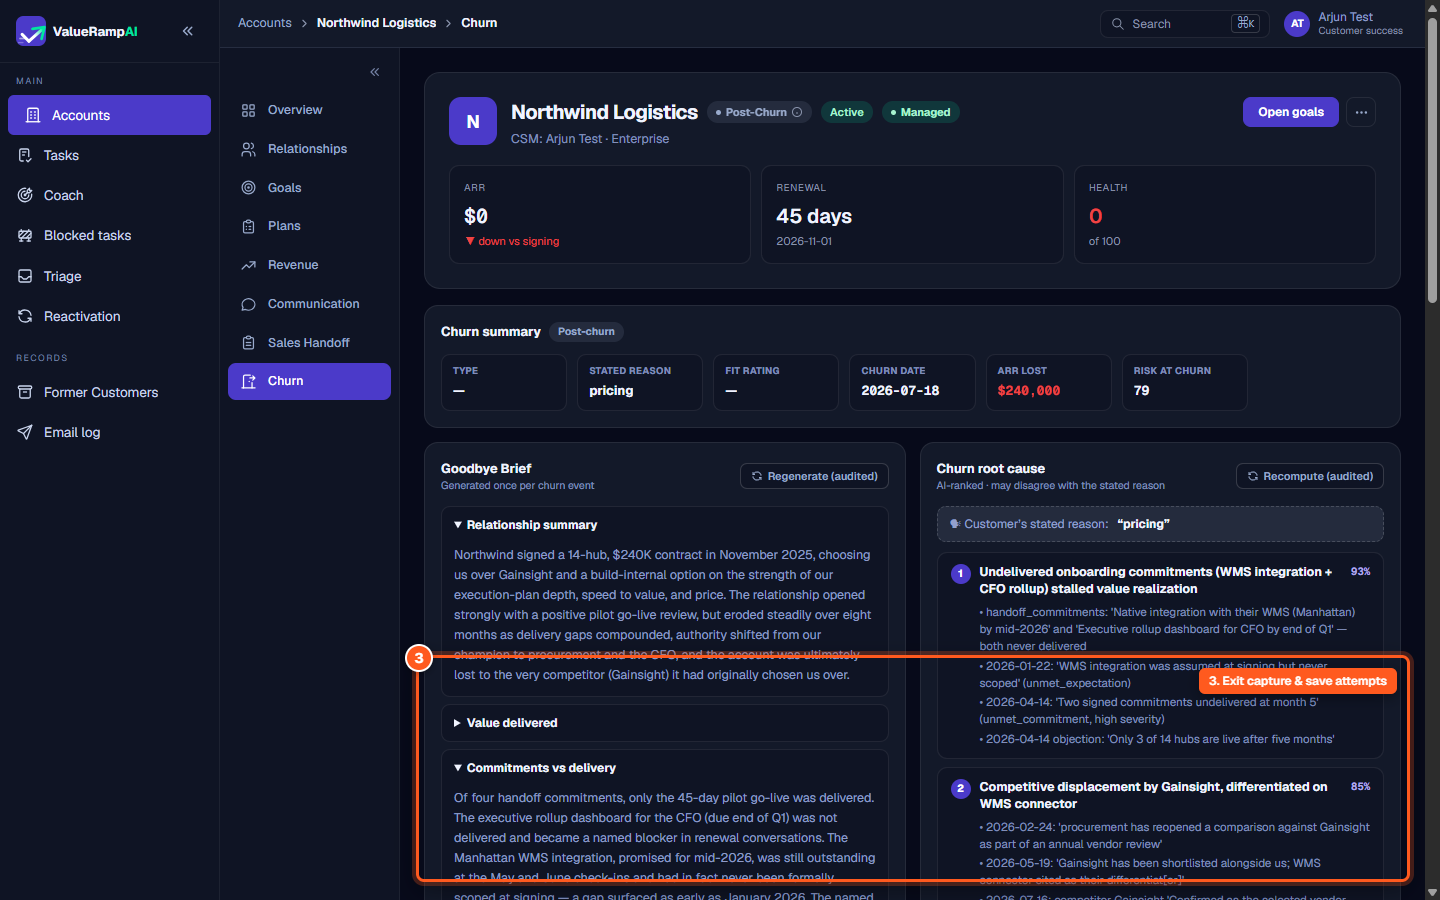
Task: Click the Sales Handoff clipboard icon
Action: pyautogui.click(x=249, y=343)
